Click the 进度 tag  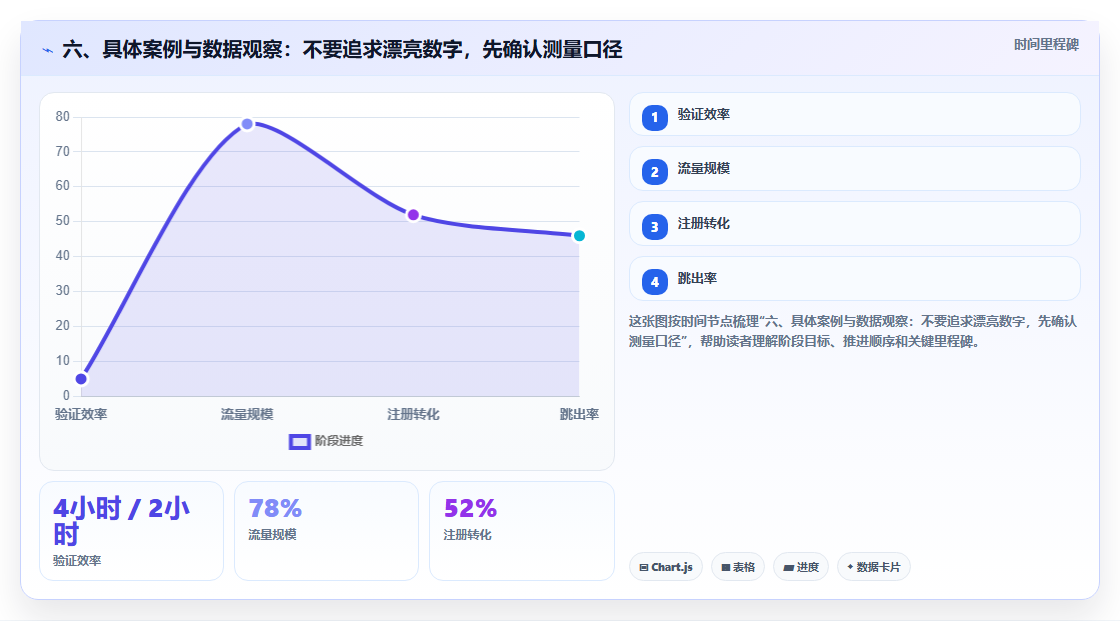coord(801,567)
